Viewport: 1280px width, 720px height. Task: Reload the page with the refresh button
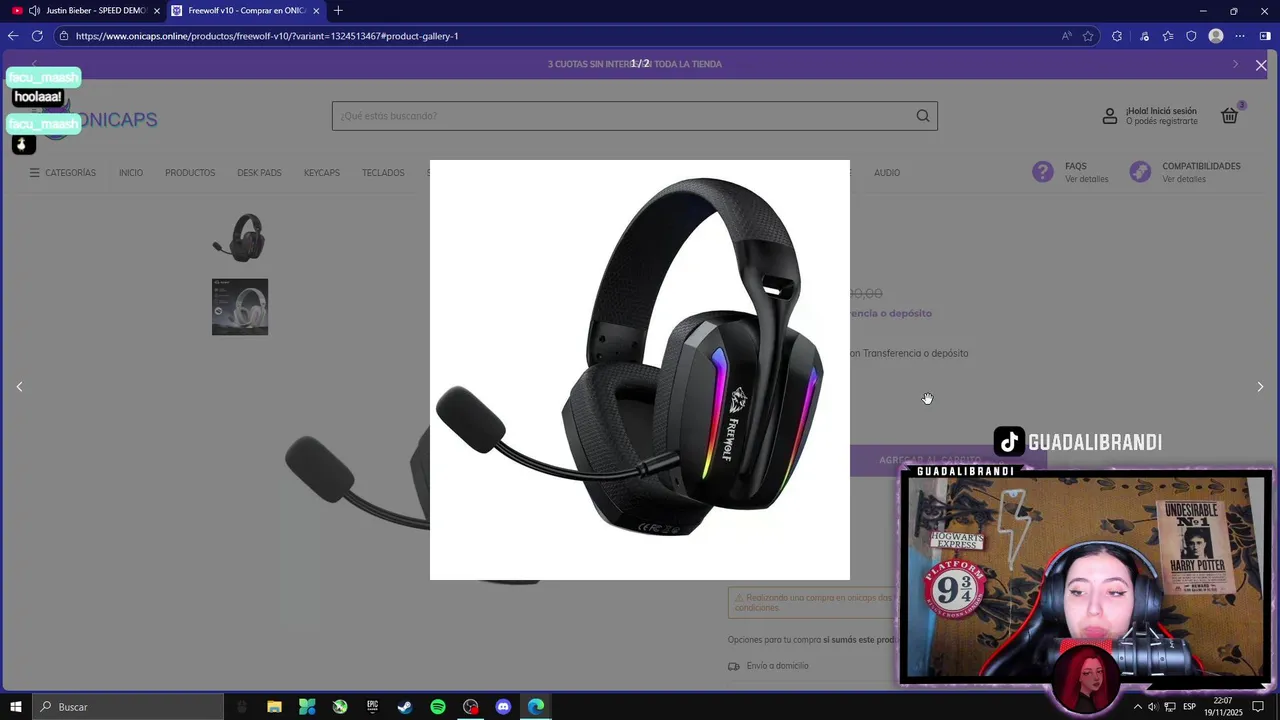[38, 36]
